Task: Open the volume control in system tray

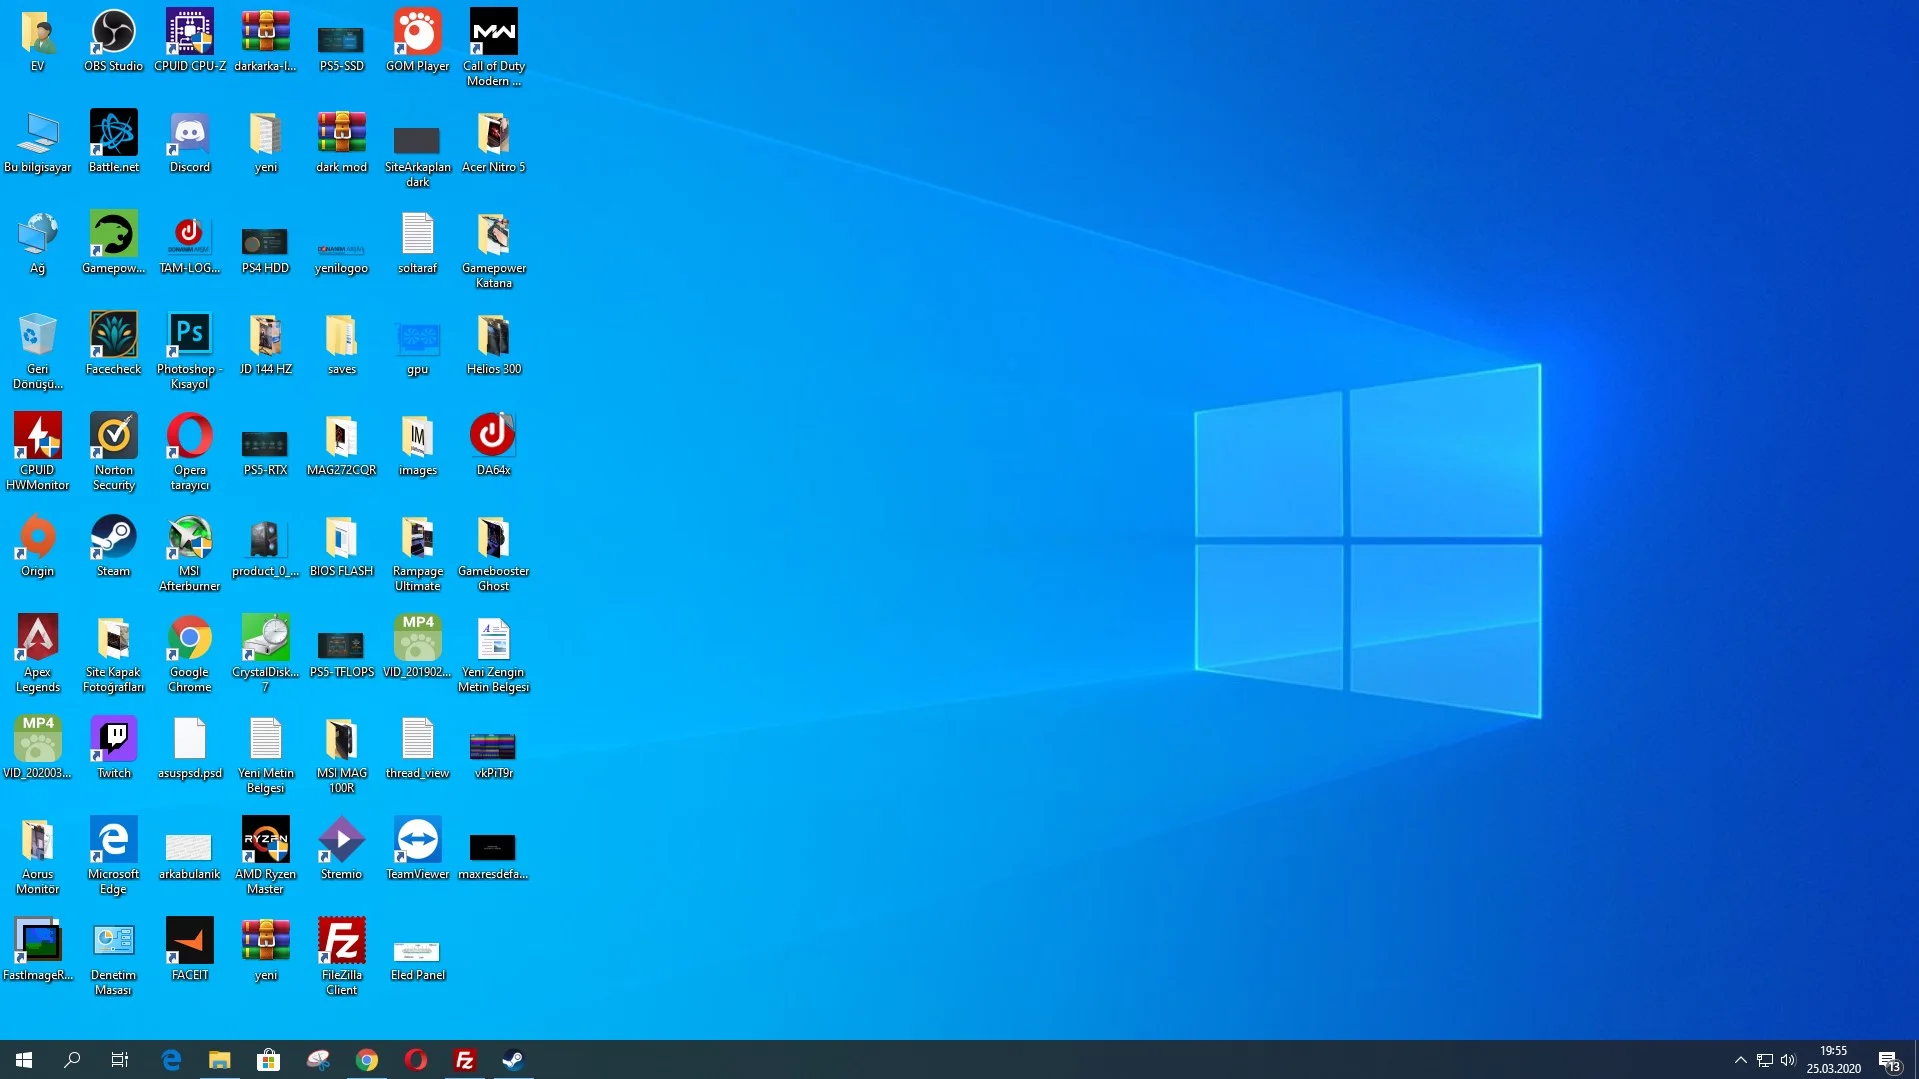Action: pos(1788,1060)
